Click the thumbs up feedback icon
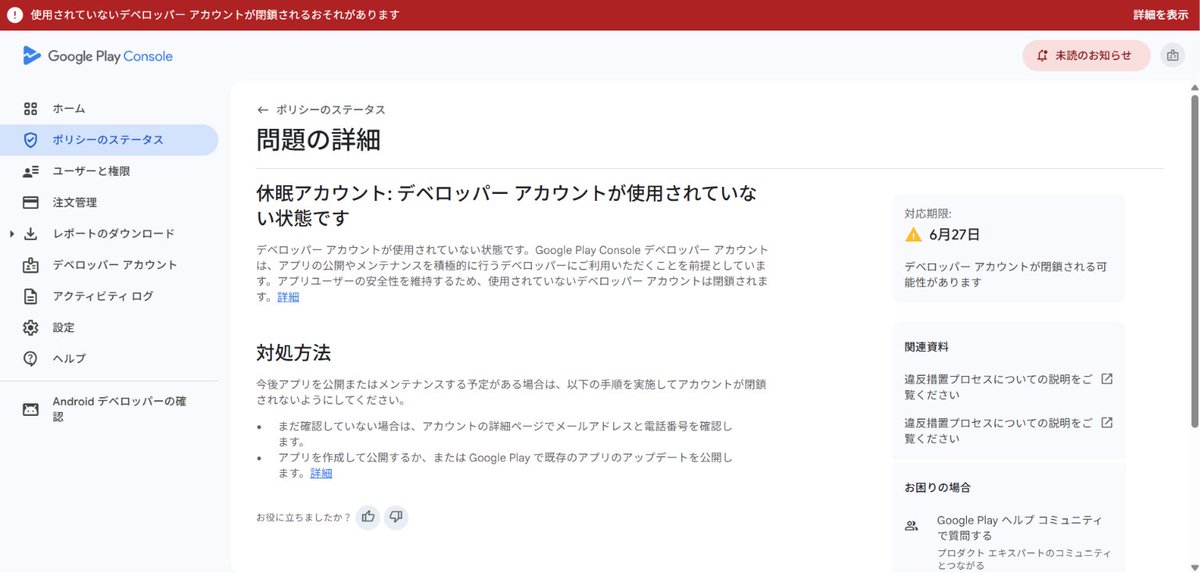The width and height of the screenshot is (1200, 573). point(368,517)
